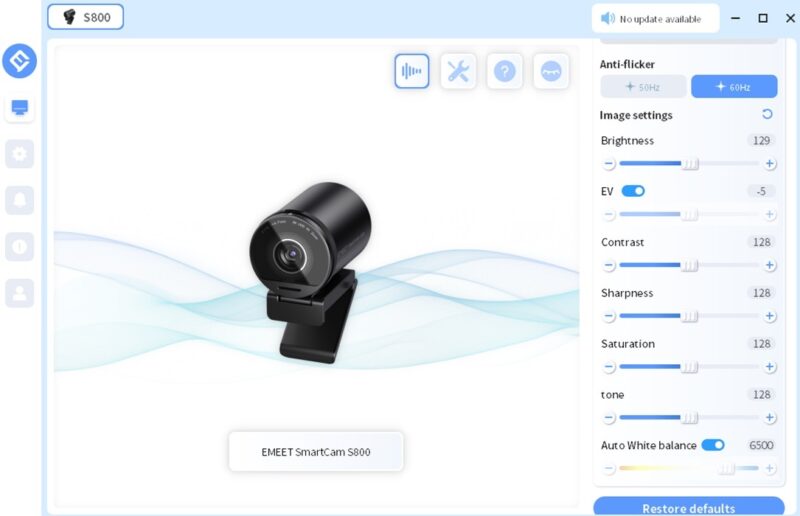Click the S800 webcam product image
The height and width of the screenshot is (516, 800).
(x=311, y=273)
